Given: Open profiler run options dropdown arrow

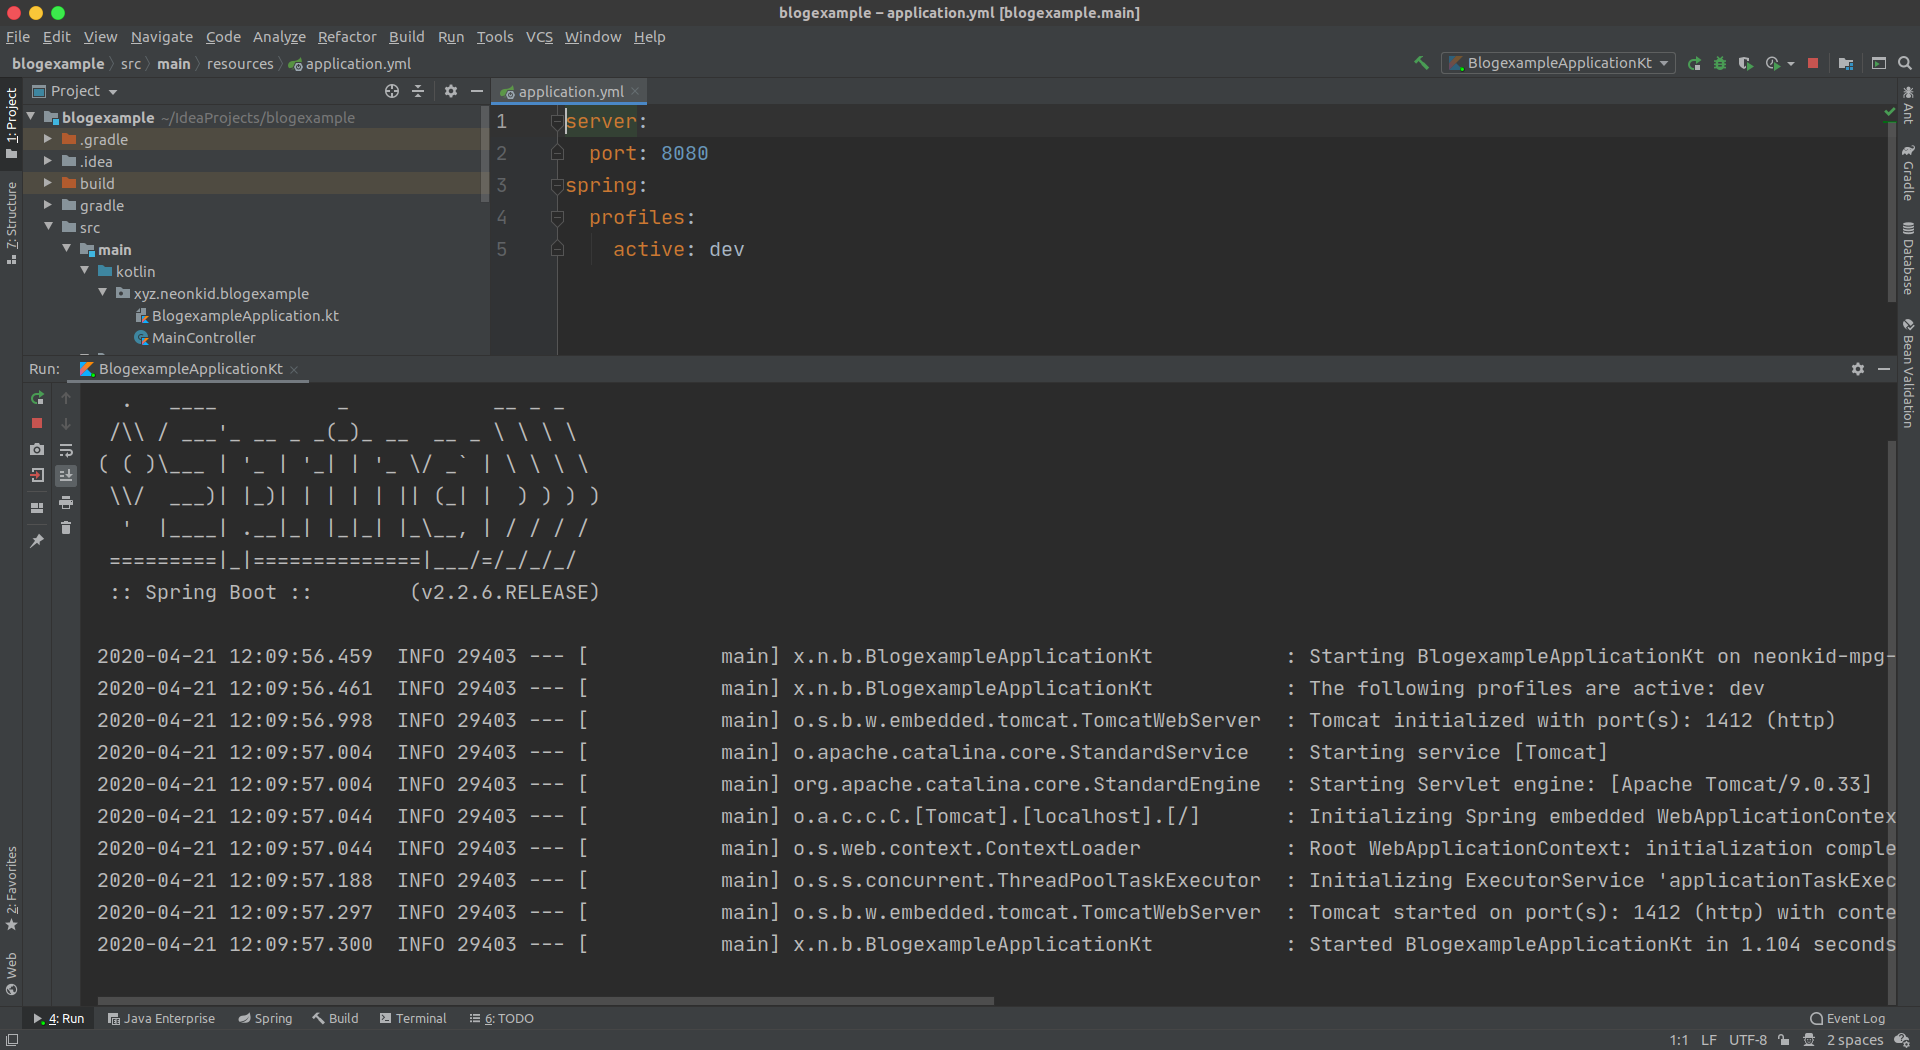Looking at the screenshot, I should pyautogui.click(x=1790, y=63).
